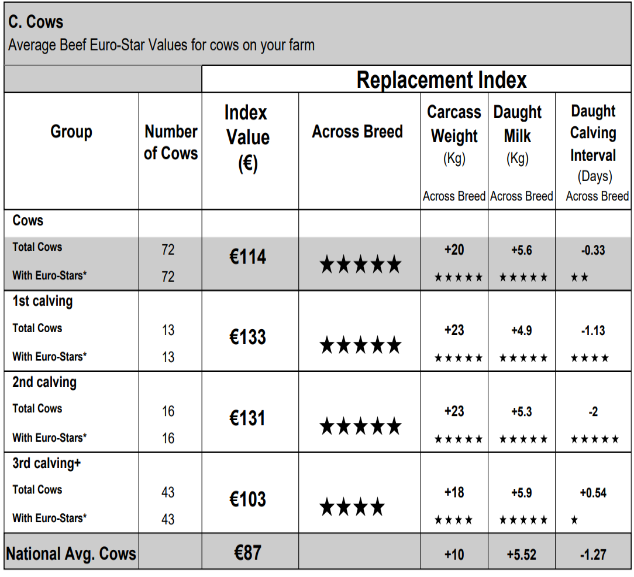Click four-star carcass weight rating in 3rd calving+
The image size is (634, 577).
[453, 520]
